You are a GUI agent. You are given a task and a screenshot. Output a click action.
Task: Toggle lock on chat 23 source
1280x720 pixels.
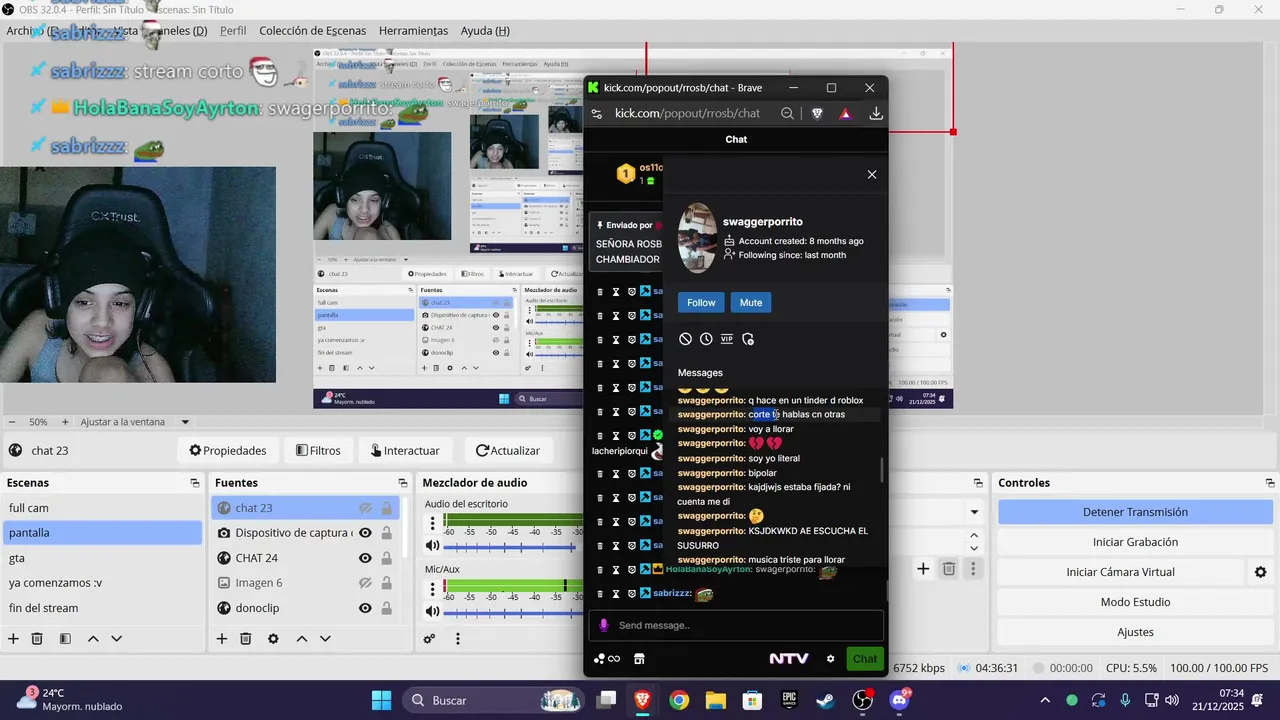click(x=386, y=508)
